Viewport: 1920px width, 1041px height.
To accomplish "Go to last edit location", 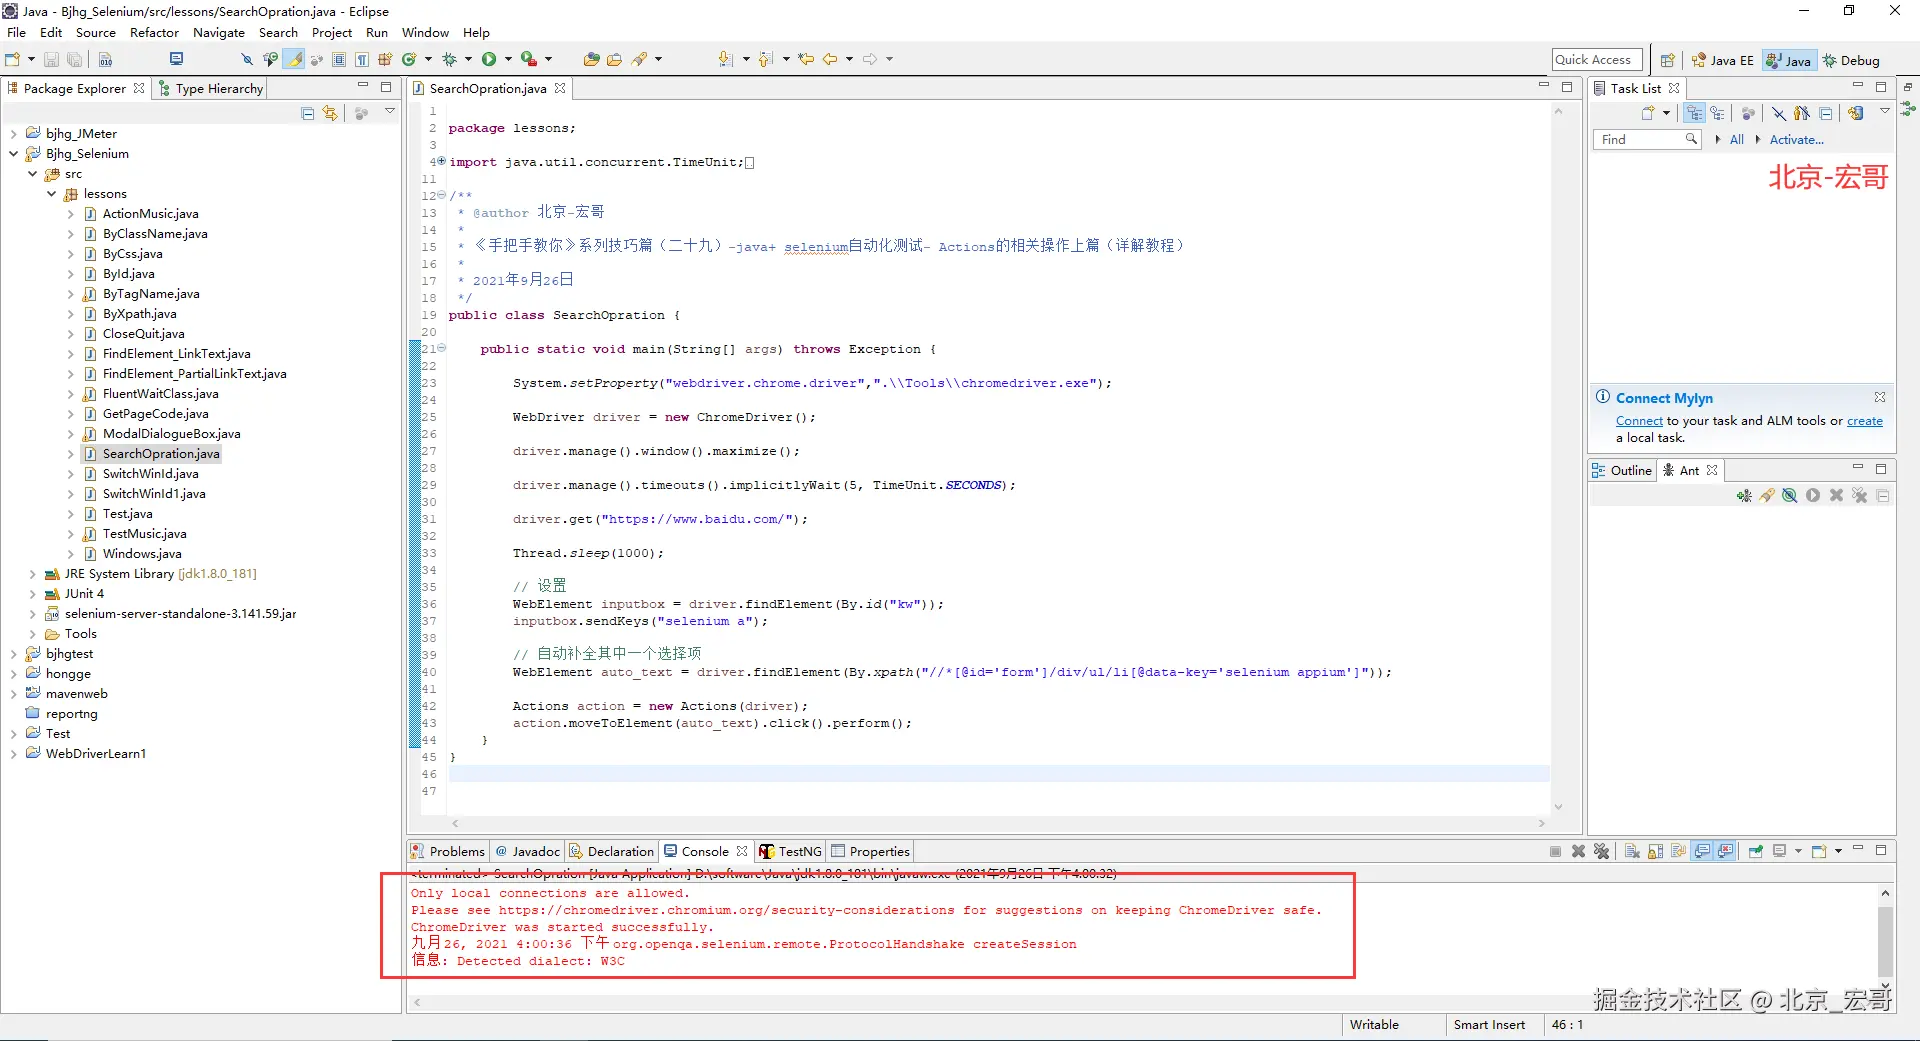I will click(805, 60).
